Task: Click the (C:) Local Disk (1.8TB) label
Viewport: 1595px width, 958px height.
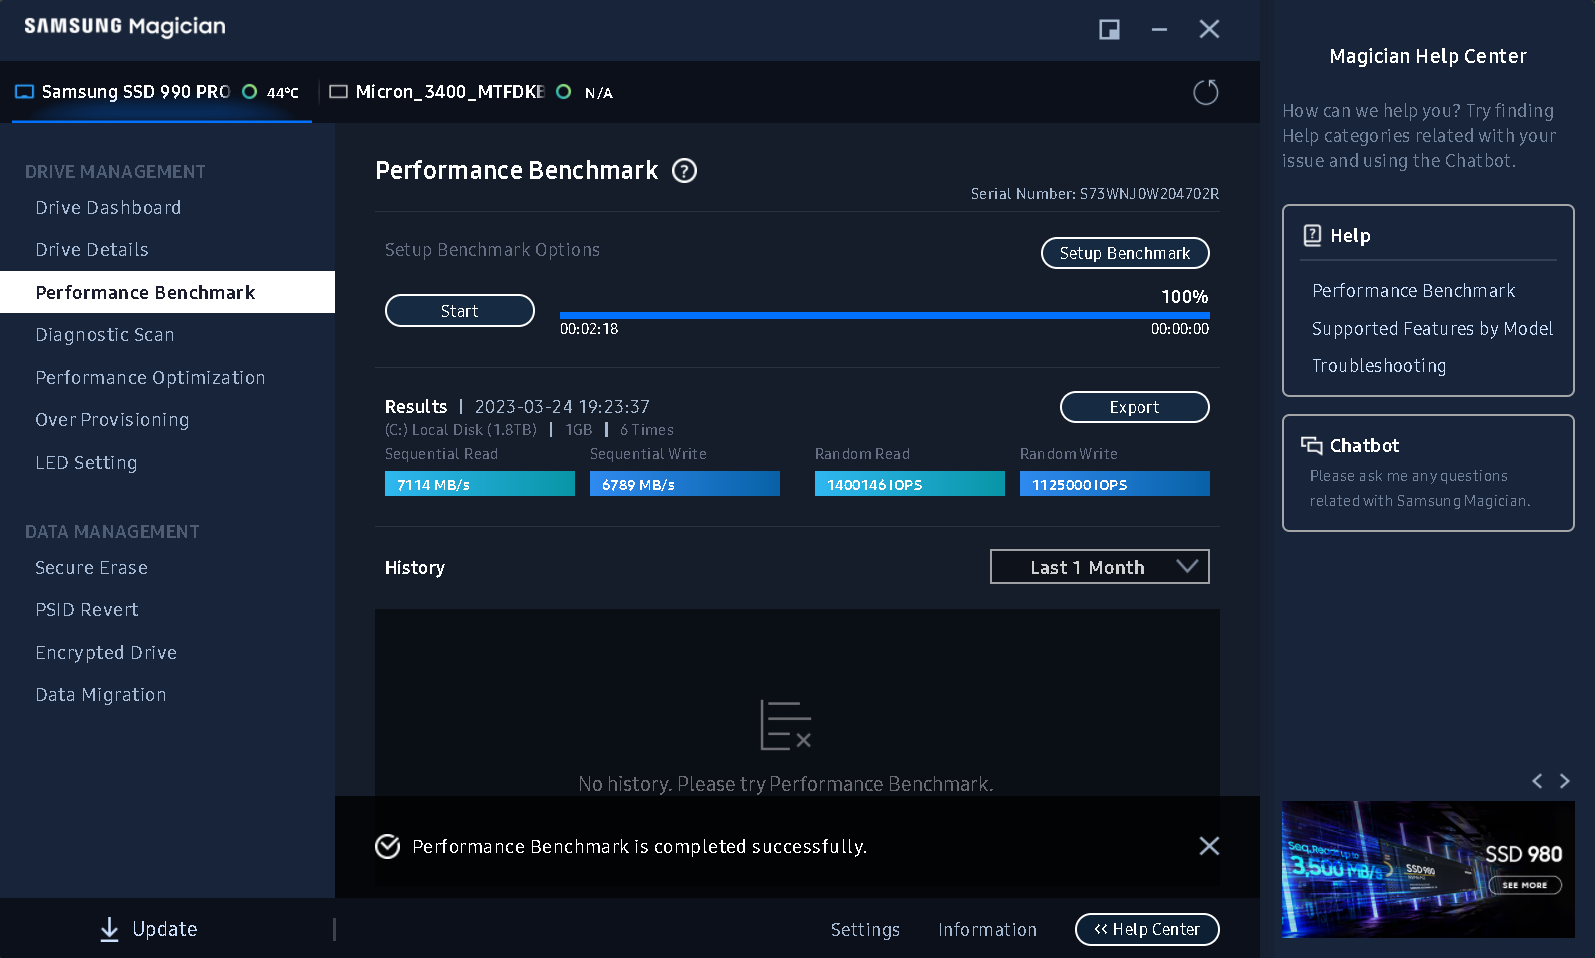Action: 461,430
